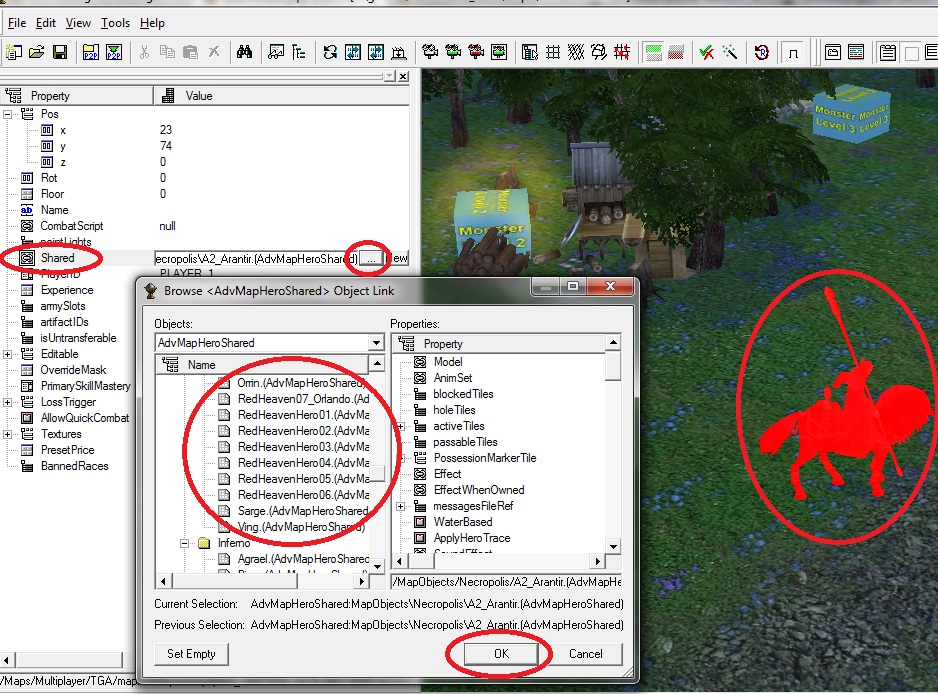Click the yellow P2P toolbar icon

[x=91, y=53]
